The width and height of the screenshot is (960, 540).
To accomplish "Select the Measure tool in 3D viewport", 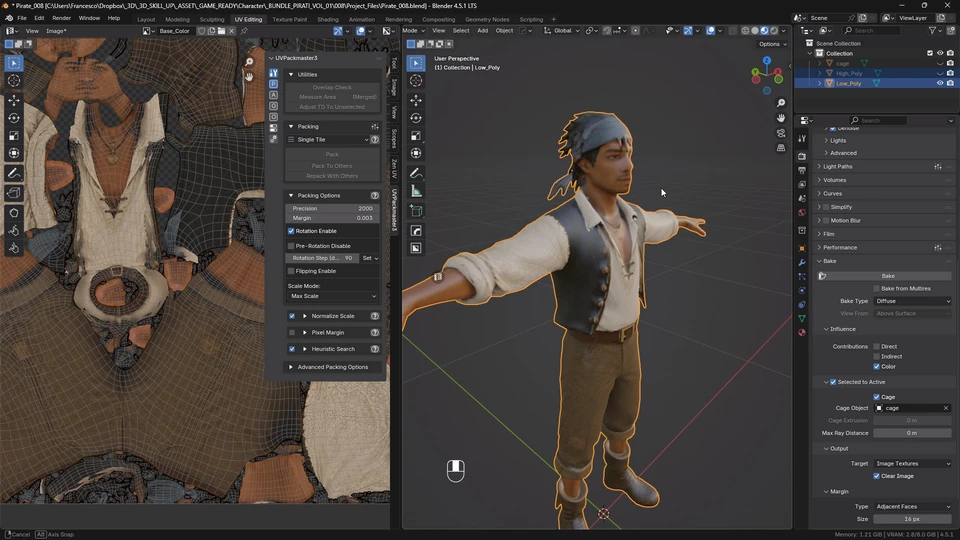I will [x=416, y=192].
